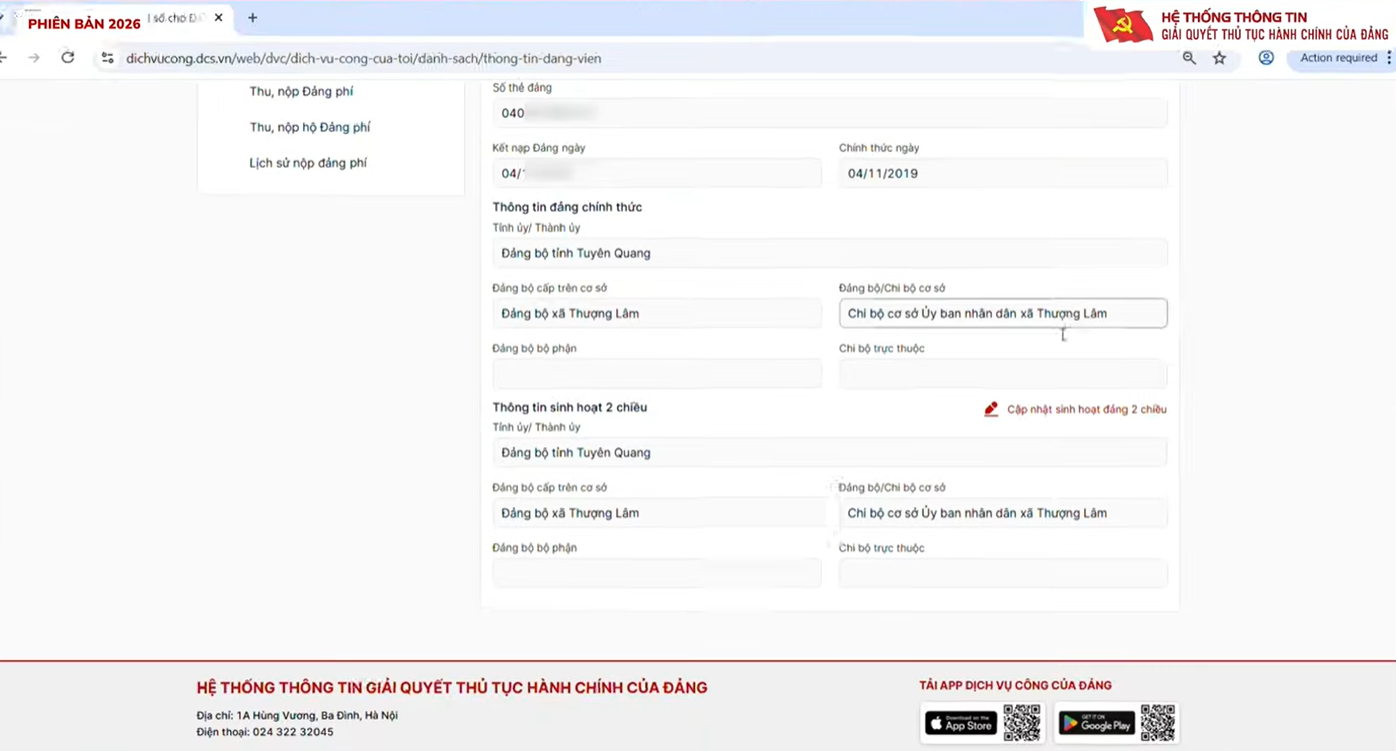
Task: Click the Chính thức ngày date field
Action: [x=1002, y=173]
